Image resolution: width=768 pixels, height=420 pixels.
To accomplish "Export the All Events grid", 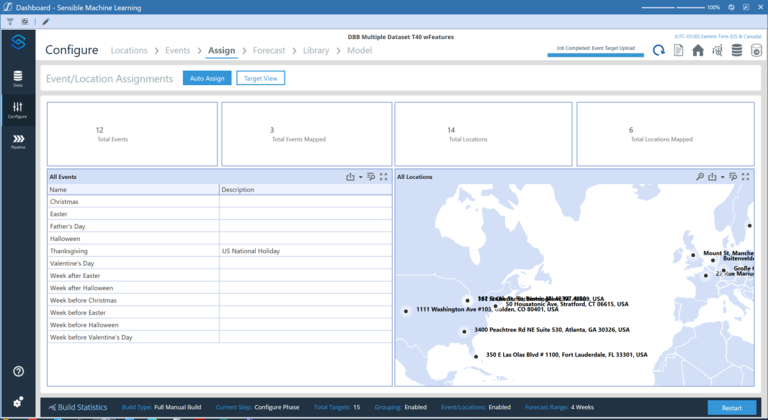I will click(x=350, y=177).
